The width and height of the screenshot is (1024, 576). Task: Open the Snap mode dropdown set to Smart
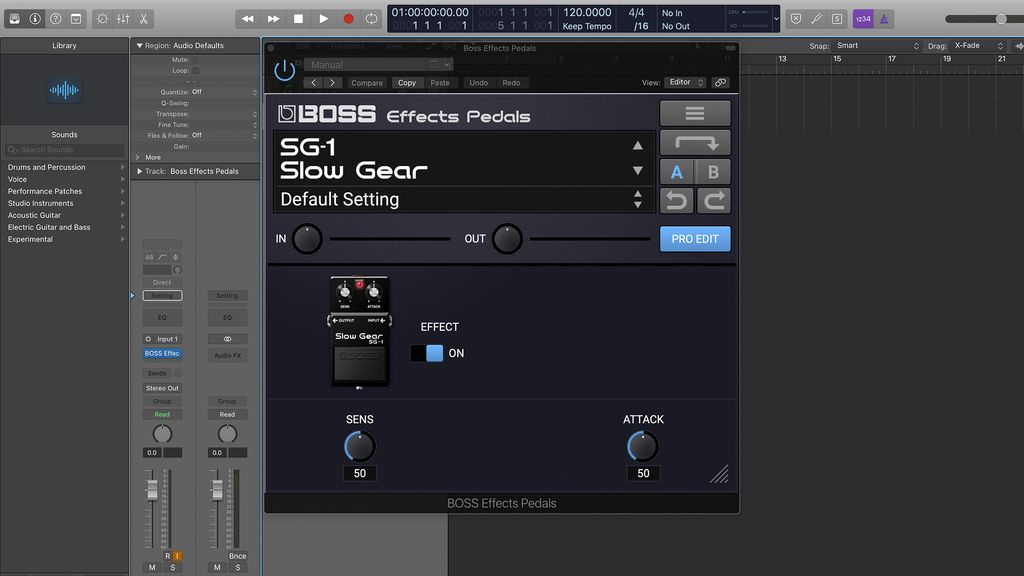click(877, 44)
